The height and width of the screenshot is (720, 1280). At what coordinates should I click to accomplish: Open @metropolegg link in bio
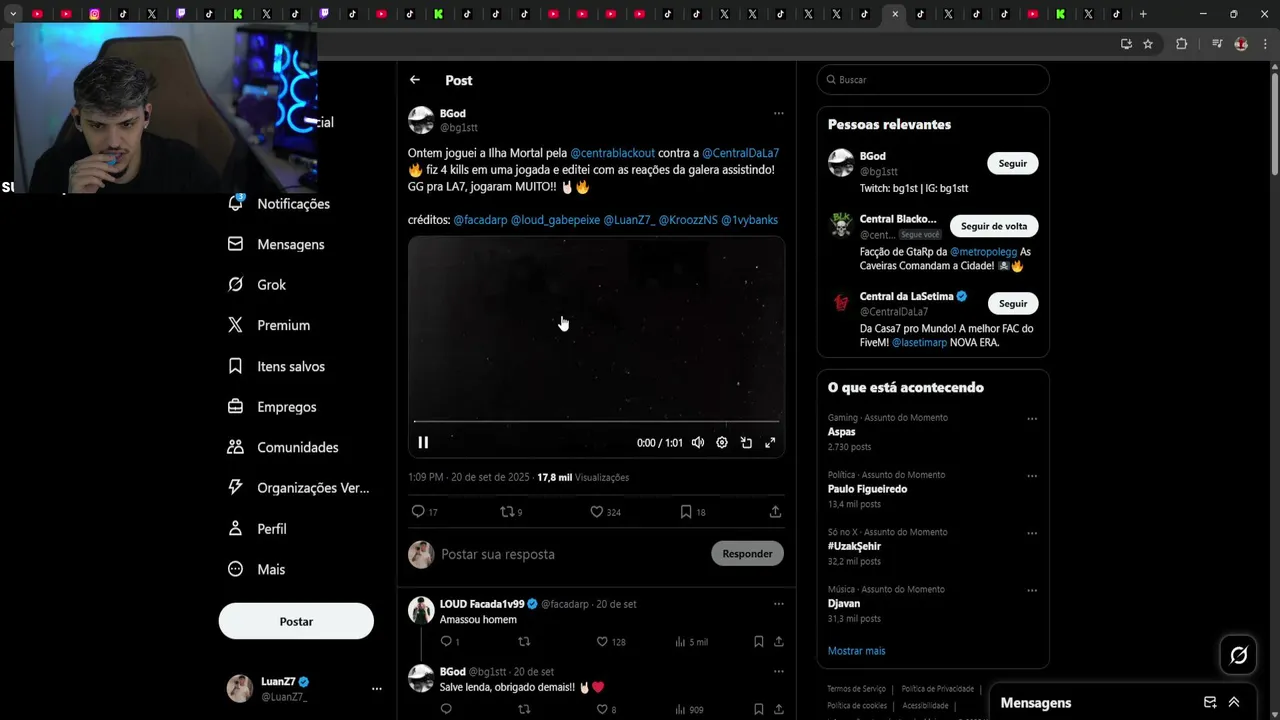tap(982, 252)
